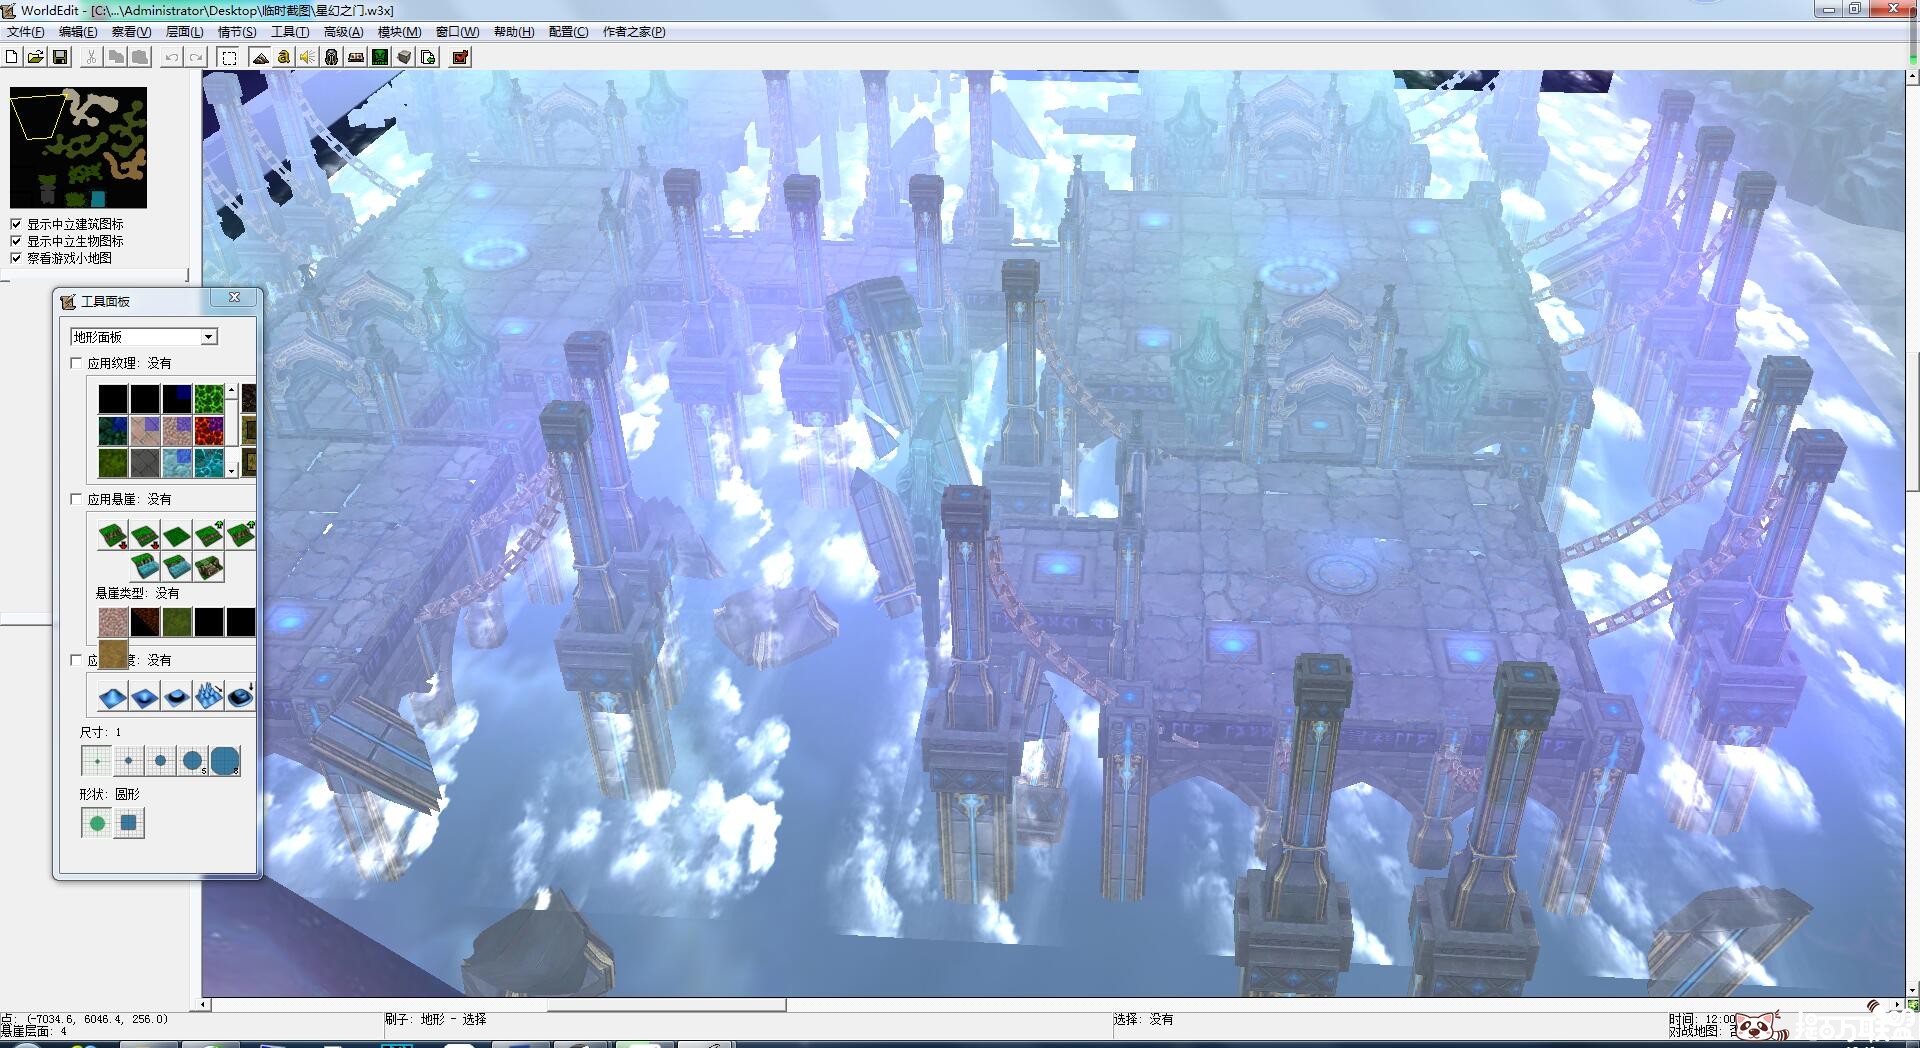Open the 模块(M) menu
The image size is (1920, 1048).
pyautogui.click(x=398, y=32)
